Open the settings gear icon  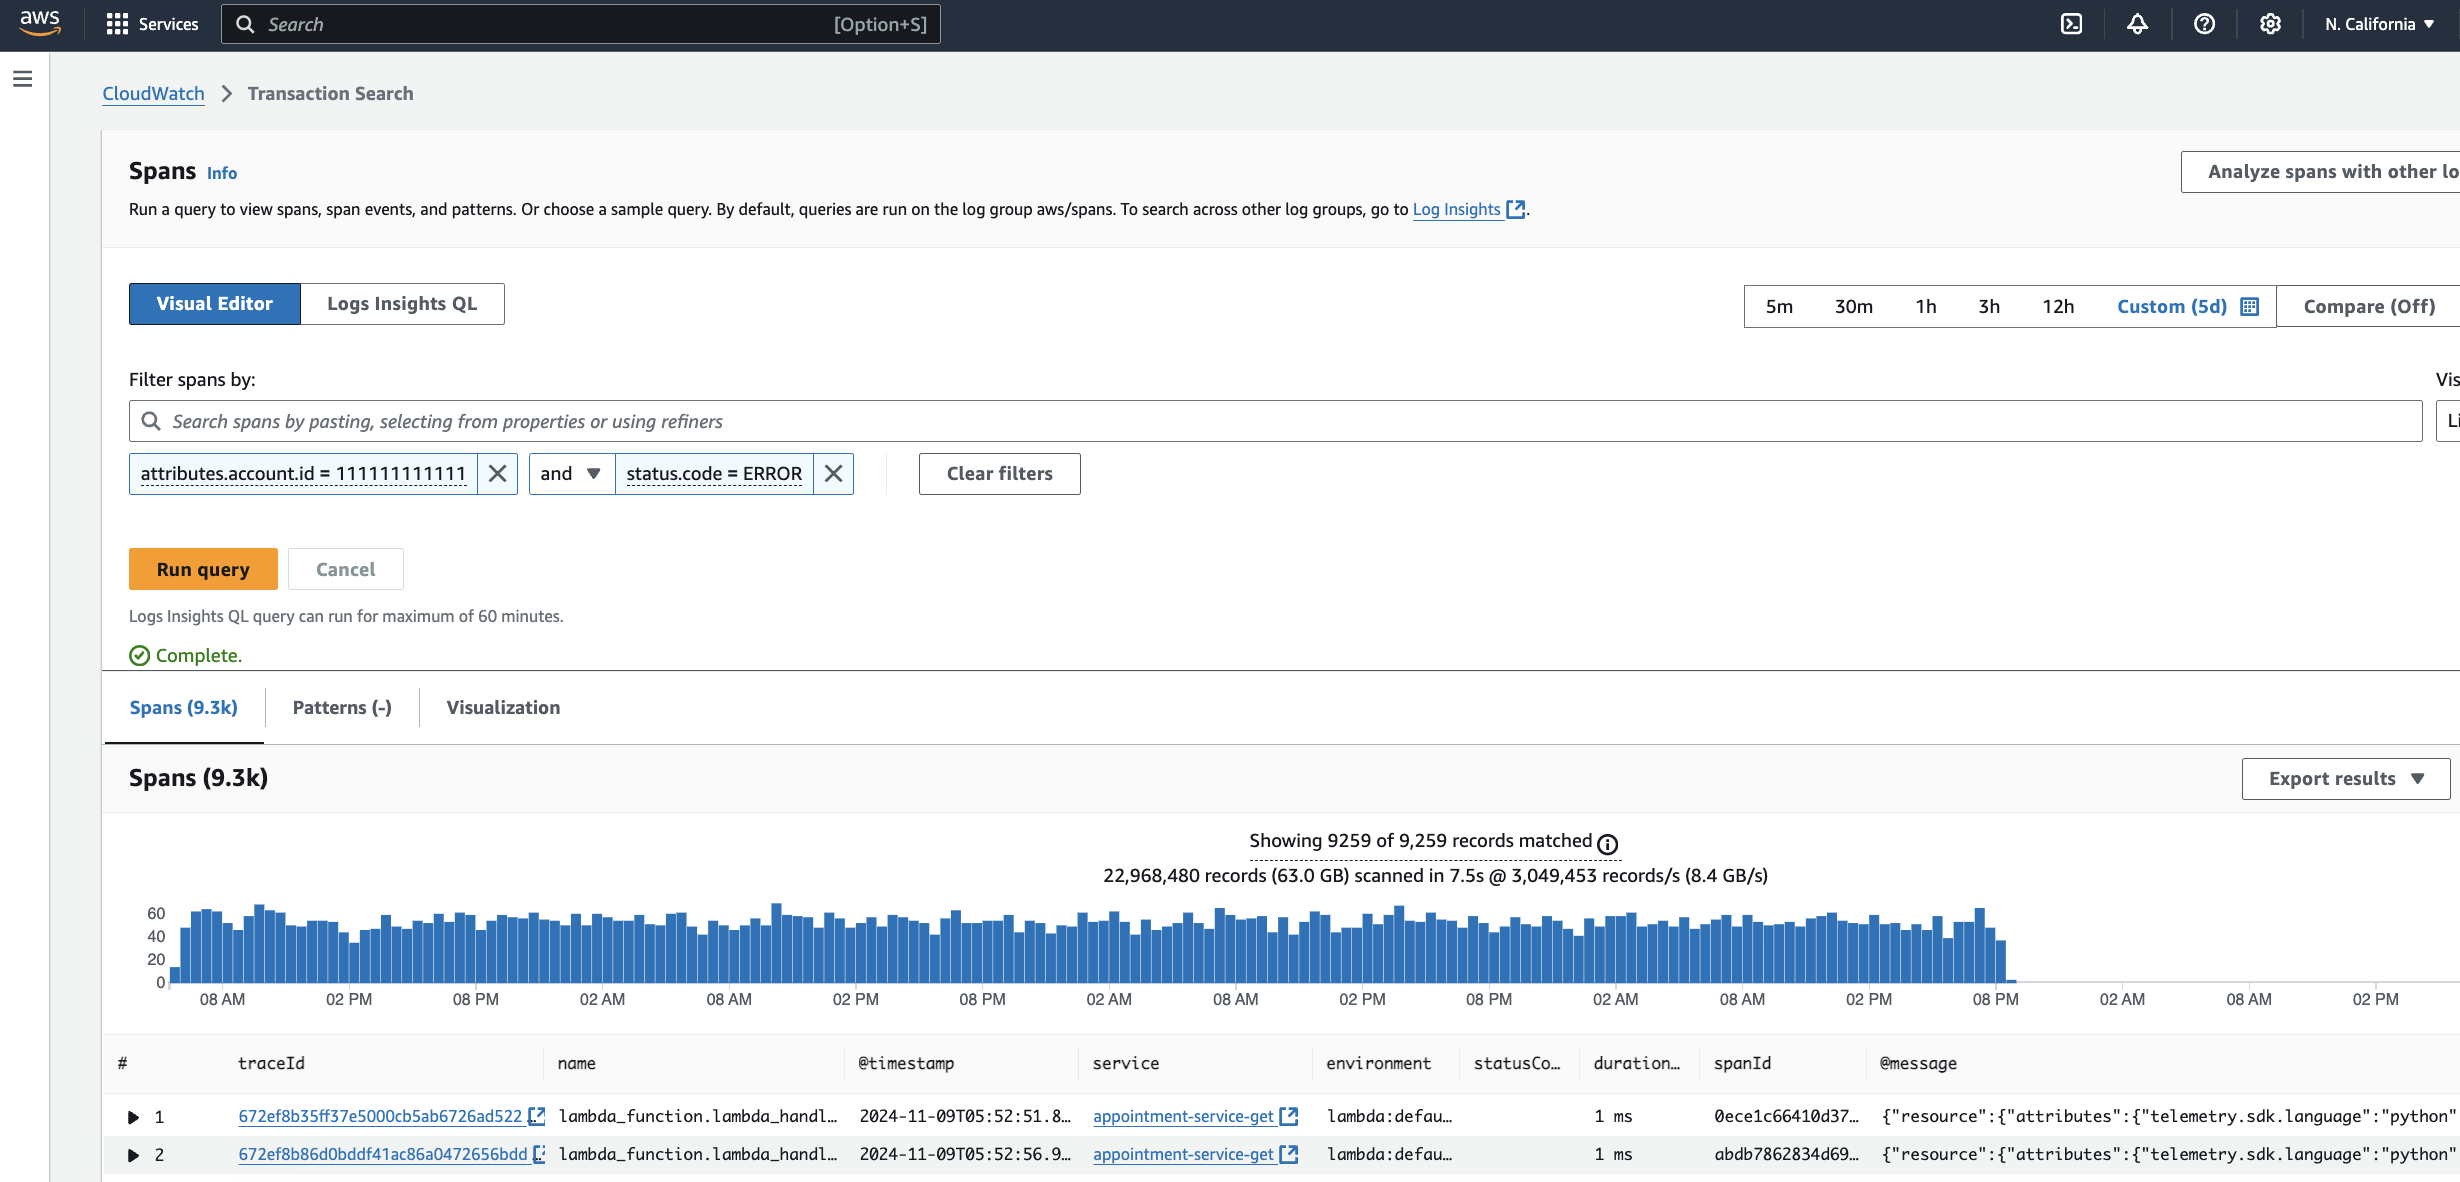[2270, 24]
